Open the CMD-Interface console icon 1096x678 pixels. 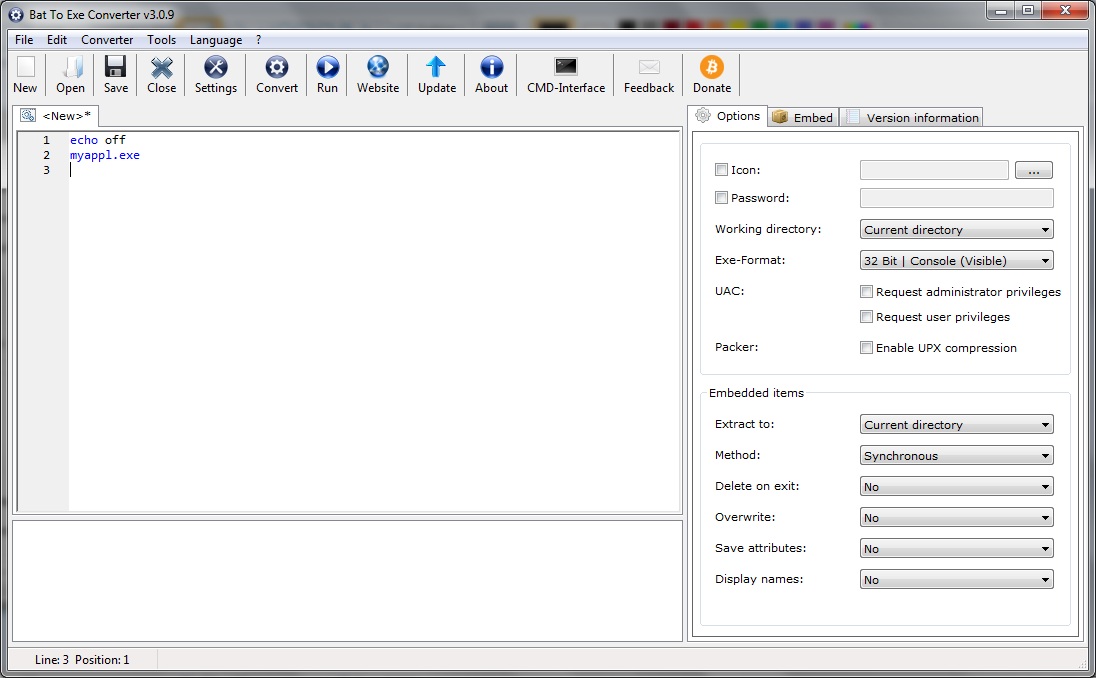[x=566, y=68]
